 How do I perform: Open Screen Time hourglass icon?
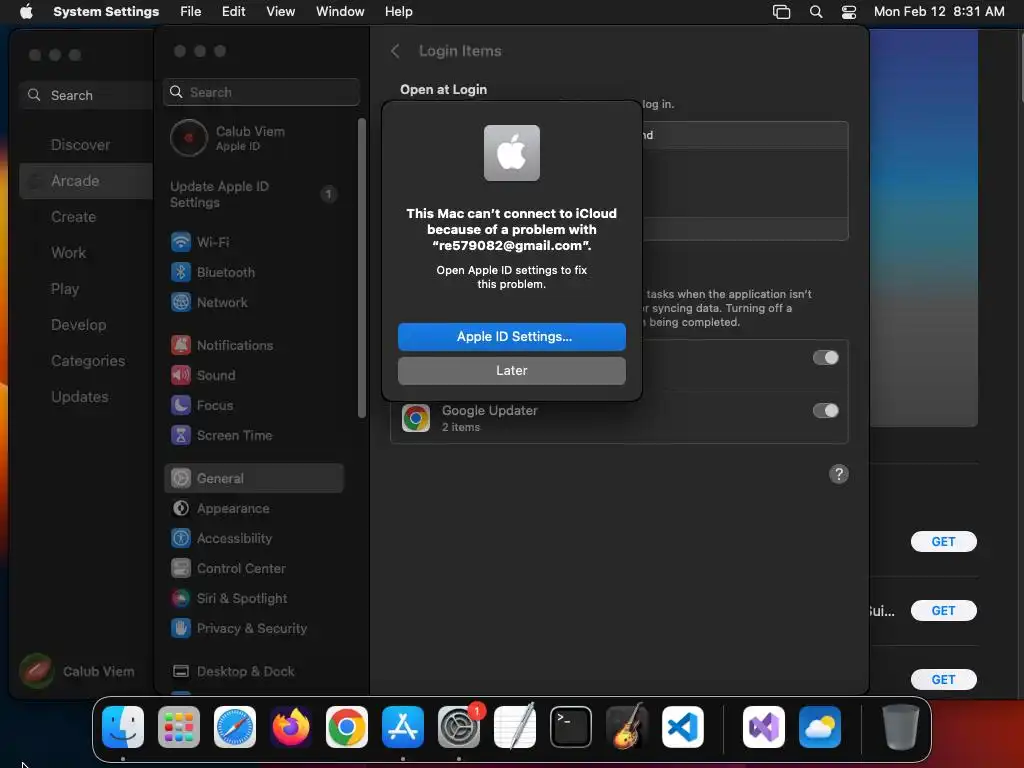[x=181, y=436]
